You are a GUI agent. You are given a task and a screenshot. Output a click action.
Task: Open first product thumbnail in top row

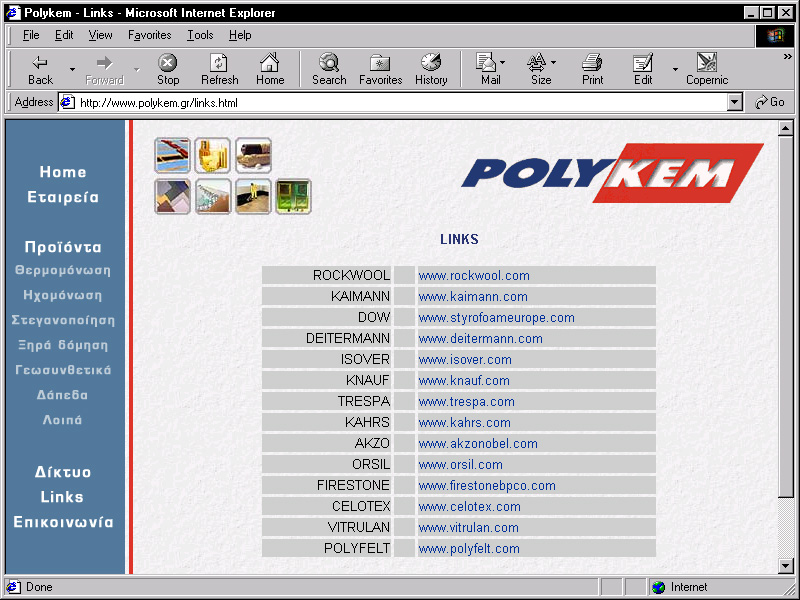(x=172, y=155)
